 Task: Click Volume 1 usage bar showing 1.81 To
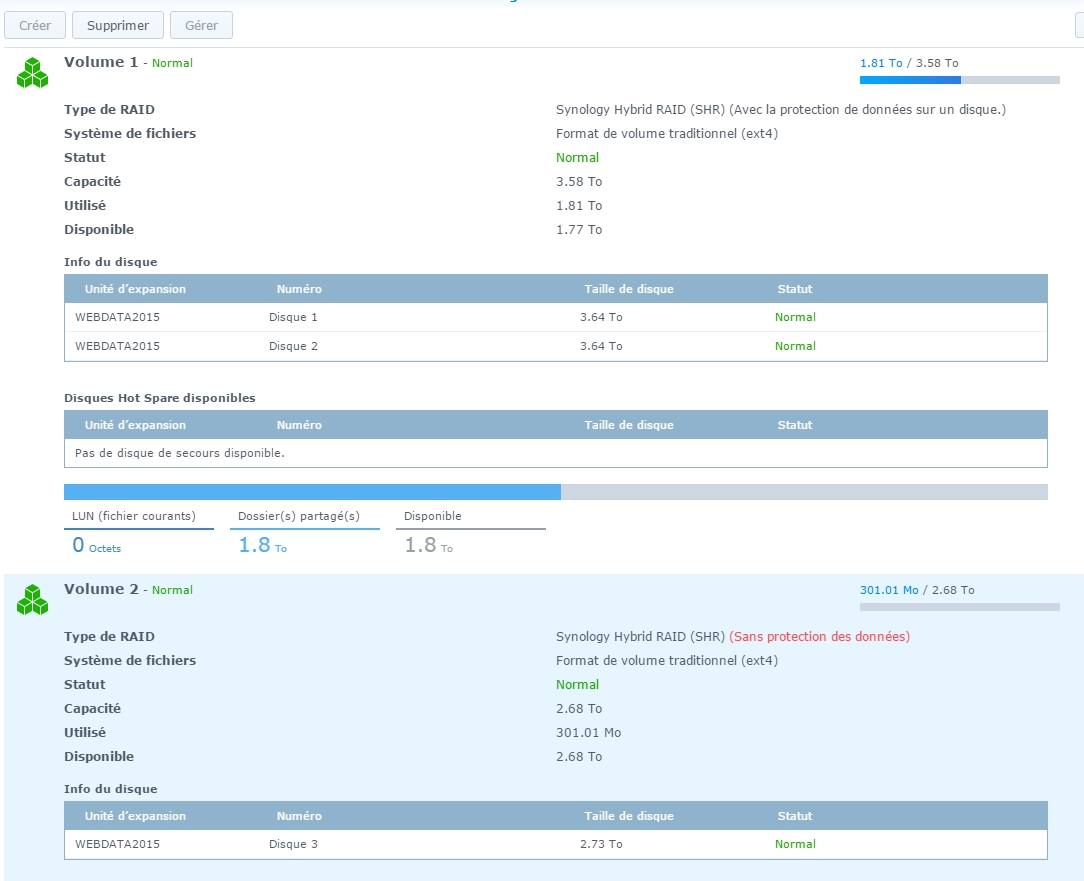pyautogui.click(x=959, y=79)
